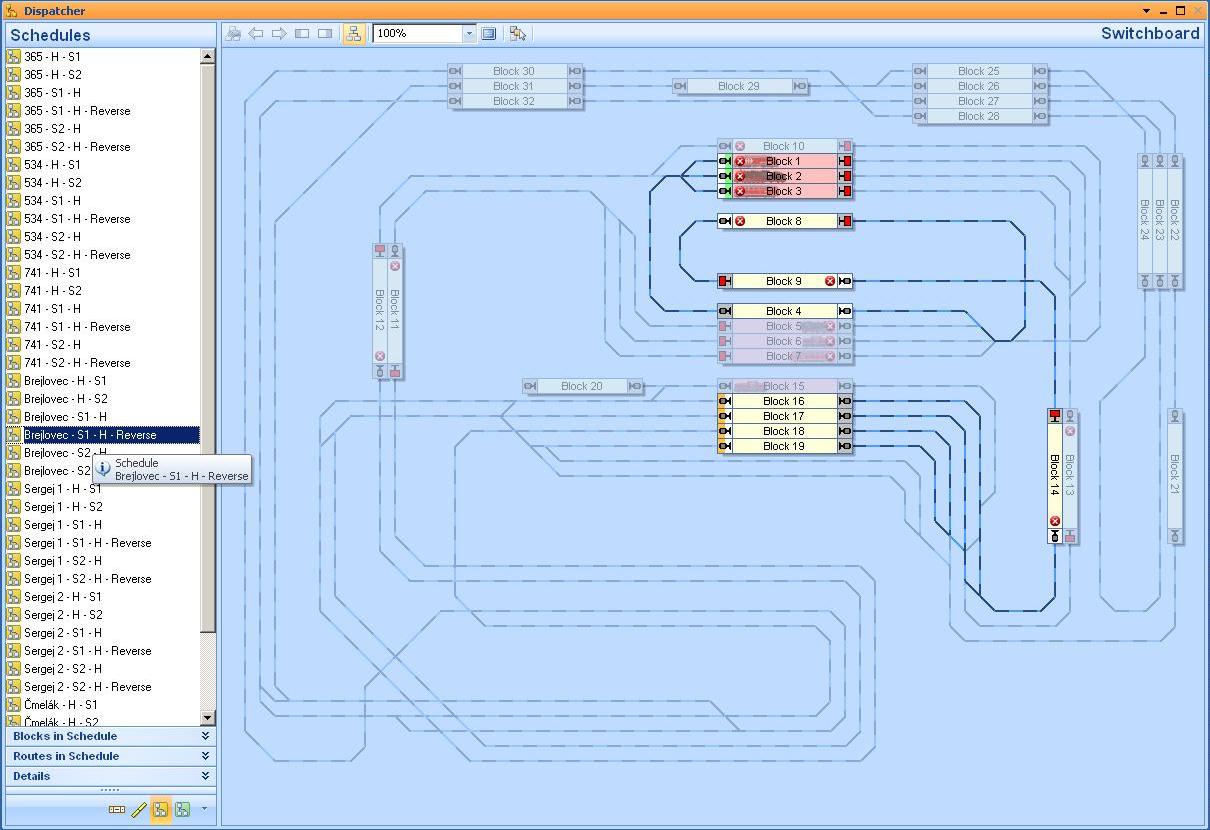
Task: Click Block 30 in the switchboard
Action: tap(514, 71)
